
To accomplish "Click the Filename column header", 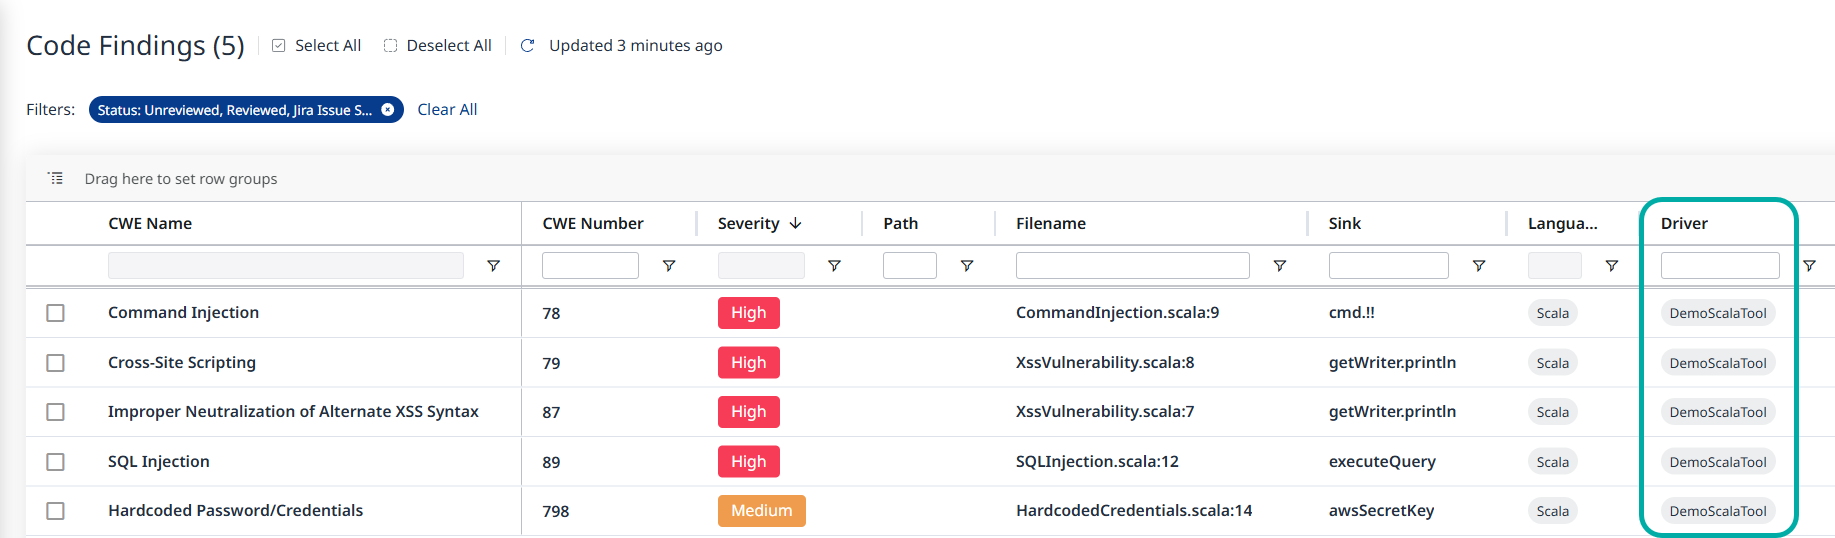I will [1050, 224].
